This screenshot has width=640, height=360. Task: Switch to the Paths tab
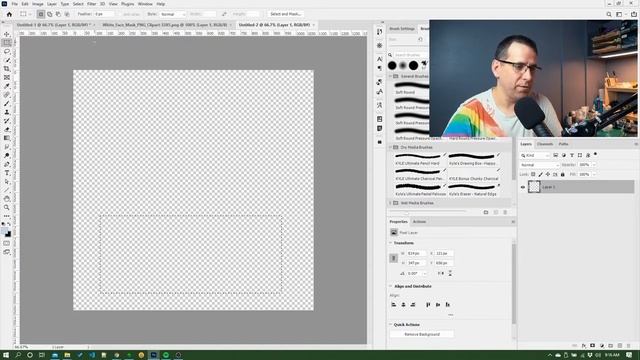pyautogui.click(x=563, y=144)
